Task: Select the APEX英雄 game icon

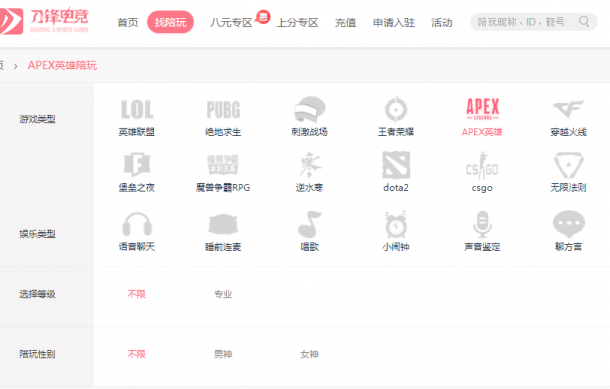Action: point(482,109)
